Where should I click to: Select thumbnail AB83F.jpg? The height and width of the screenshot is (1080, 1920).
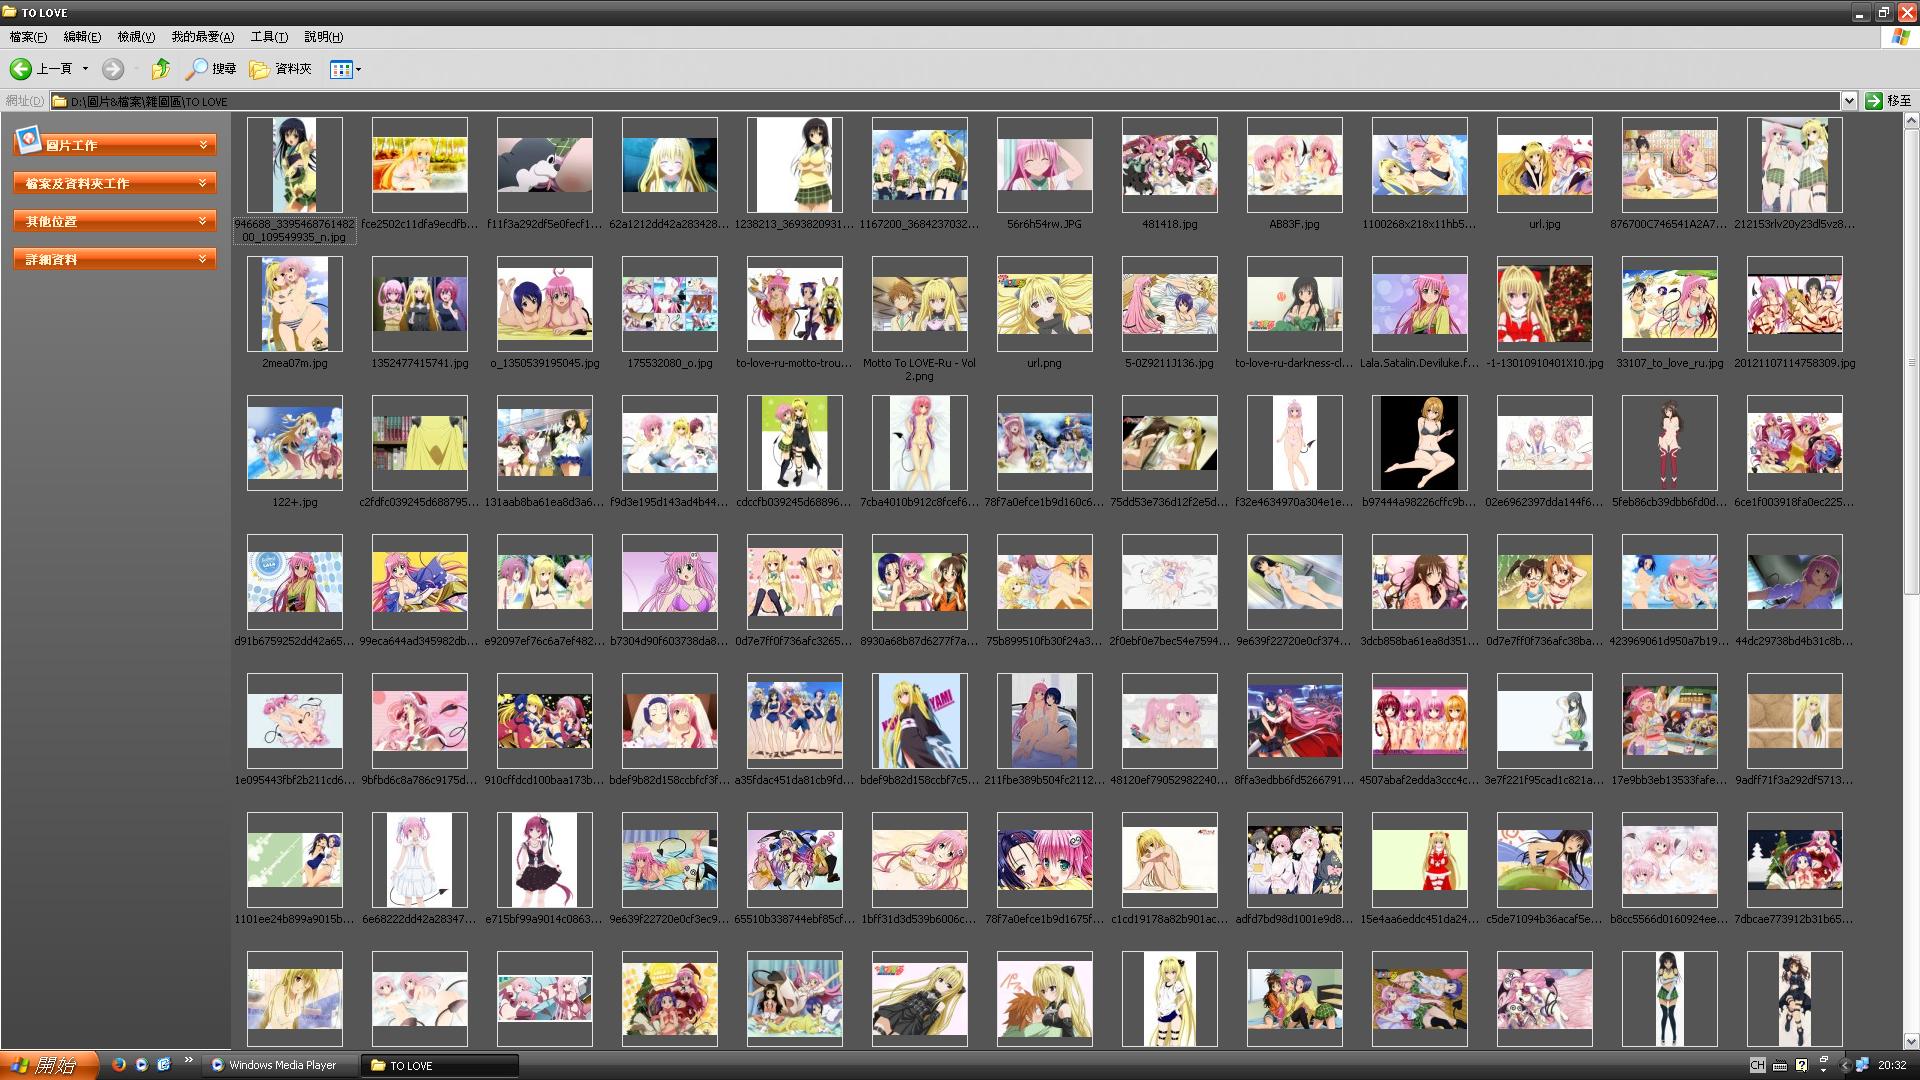(x=1295, y=165)
